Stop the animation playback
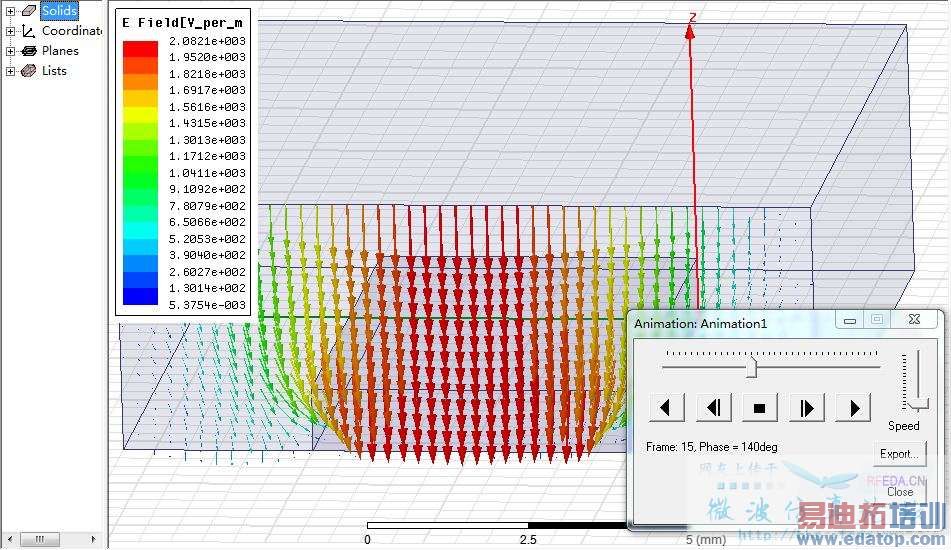This screenshot has width=951, height=550. coord(759,407)
